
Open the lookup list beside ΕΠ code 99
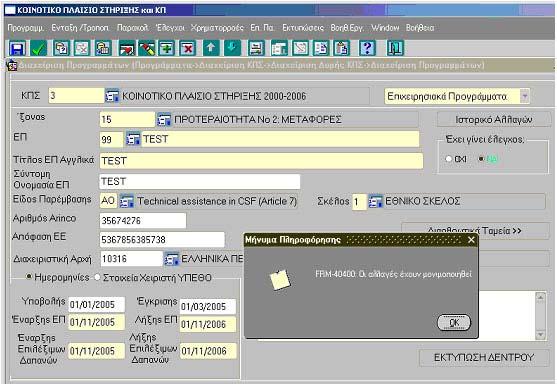[133, 139]
